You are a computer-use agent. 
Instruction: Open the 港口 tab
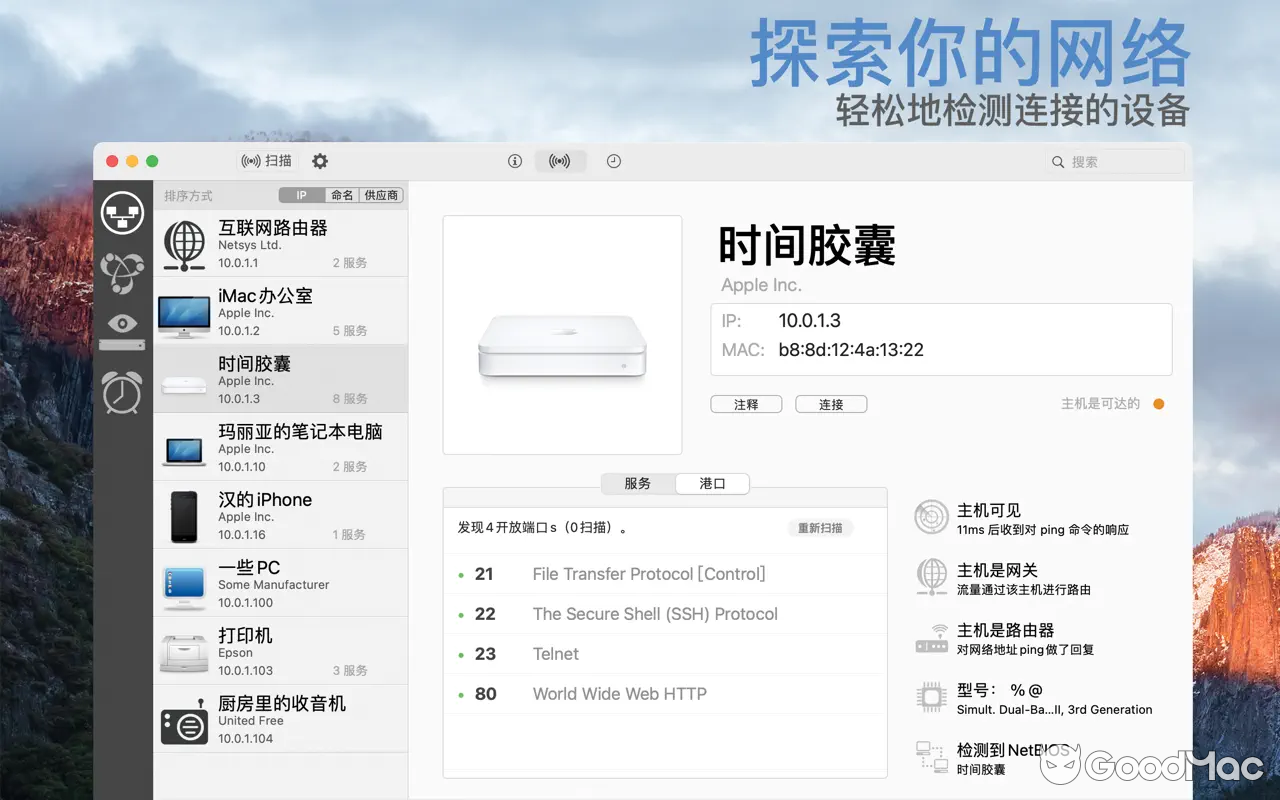click(712, 483)
